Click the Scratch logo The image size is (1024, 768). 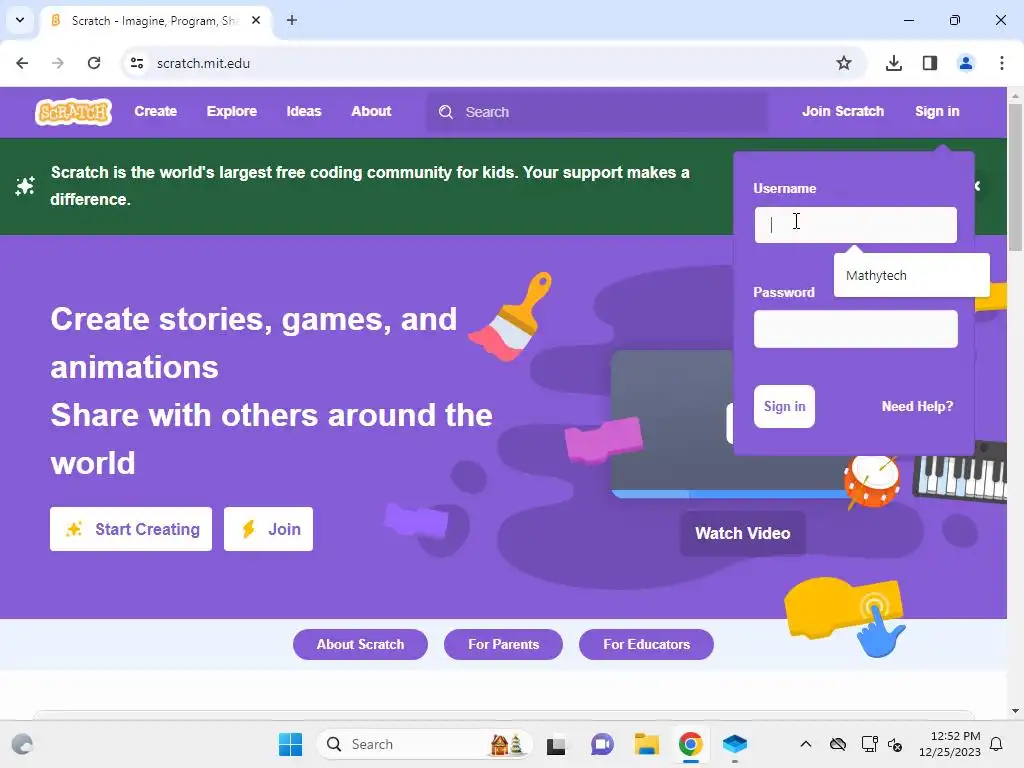coord(73,112)
